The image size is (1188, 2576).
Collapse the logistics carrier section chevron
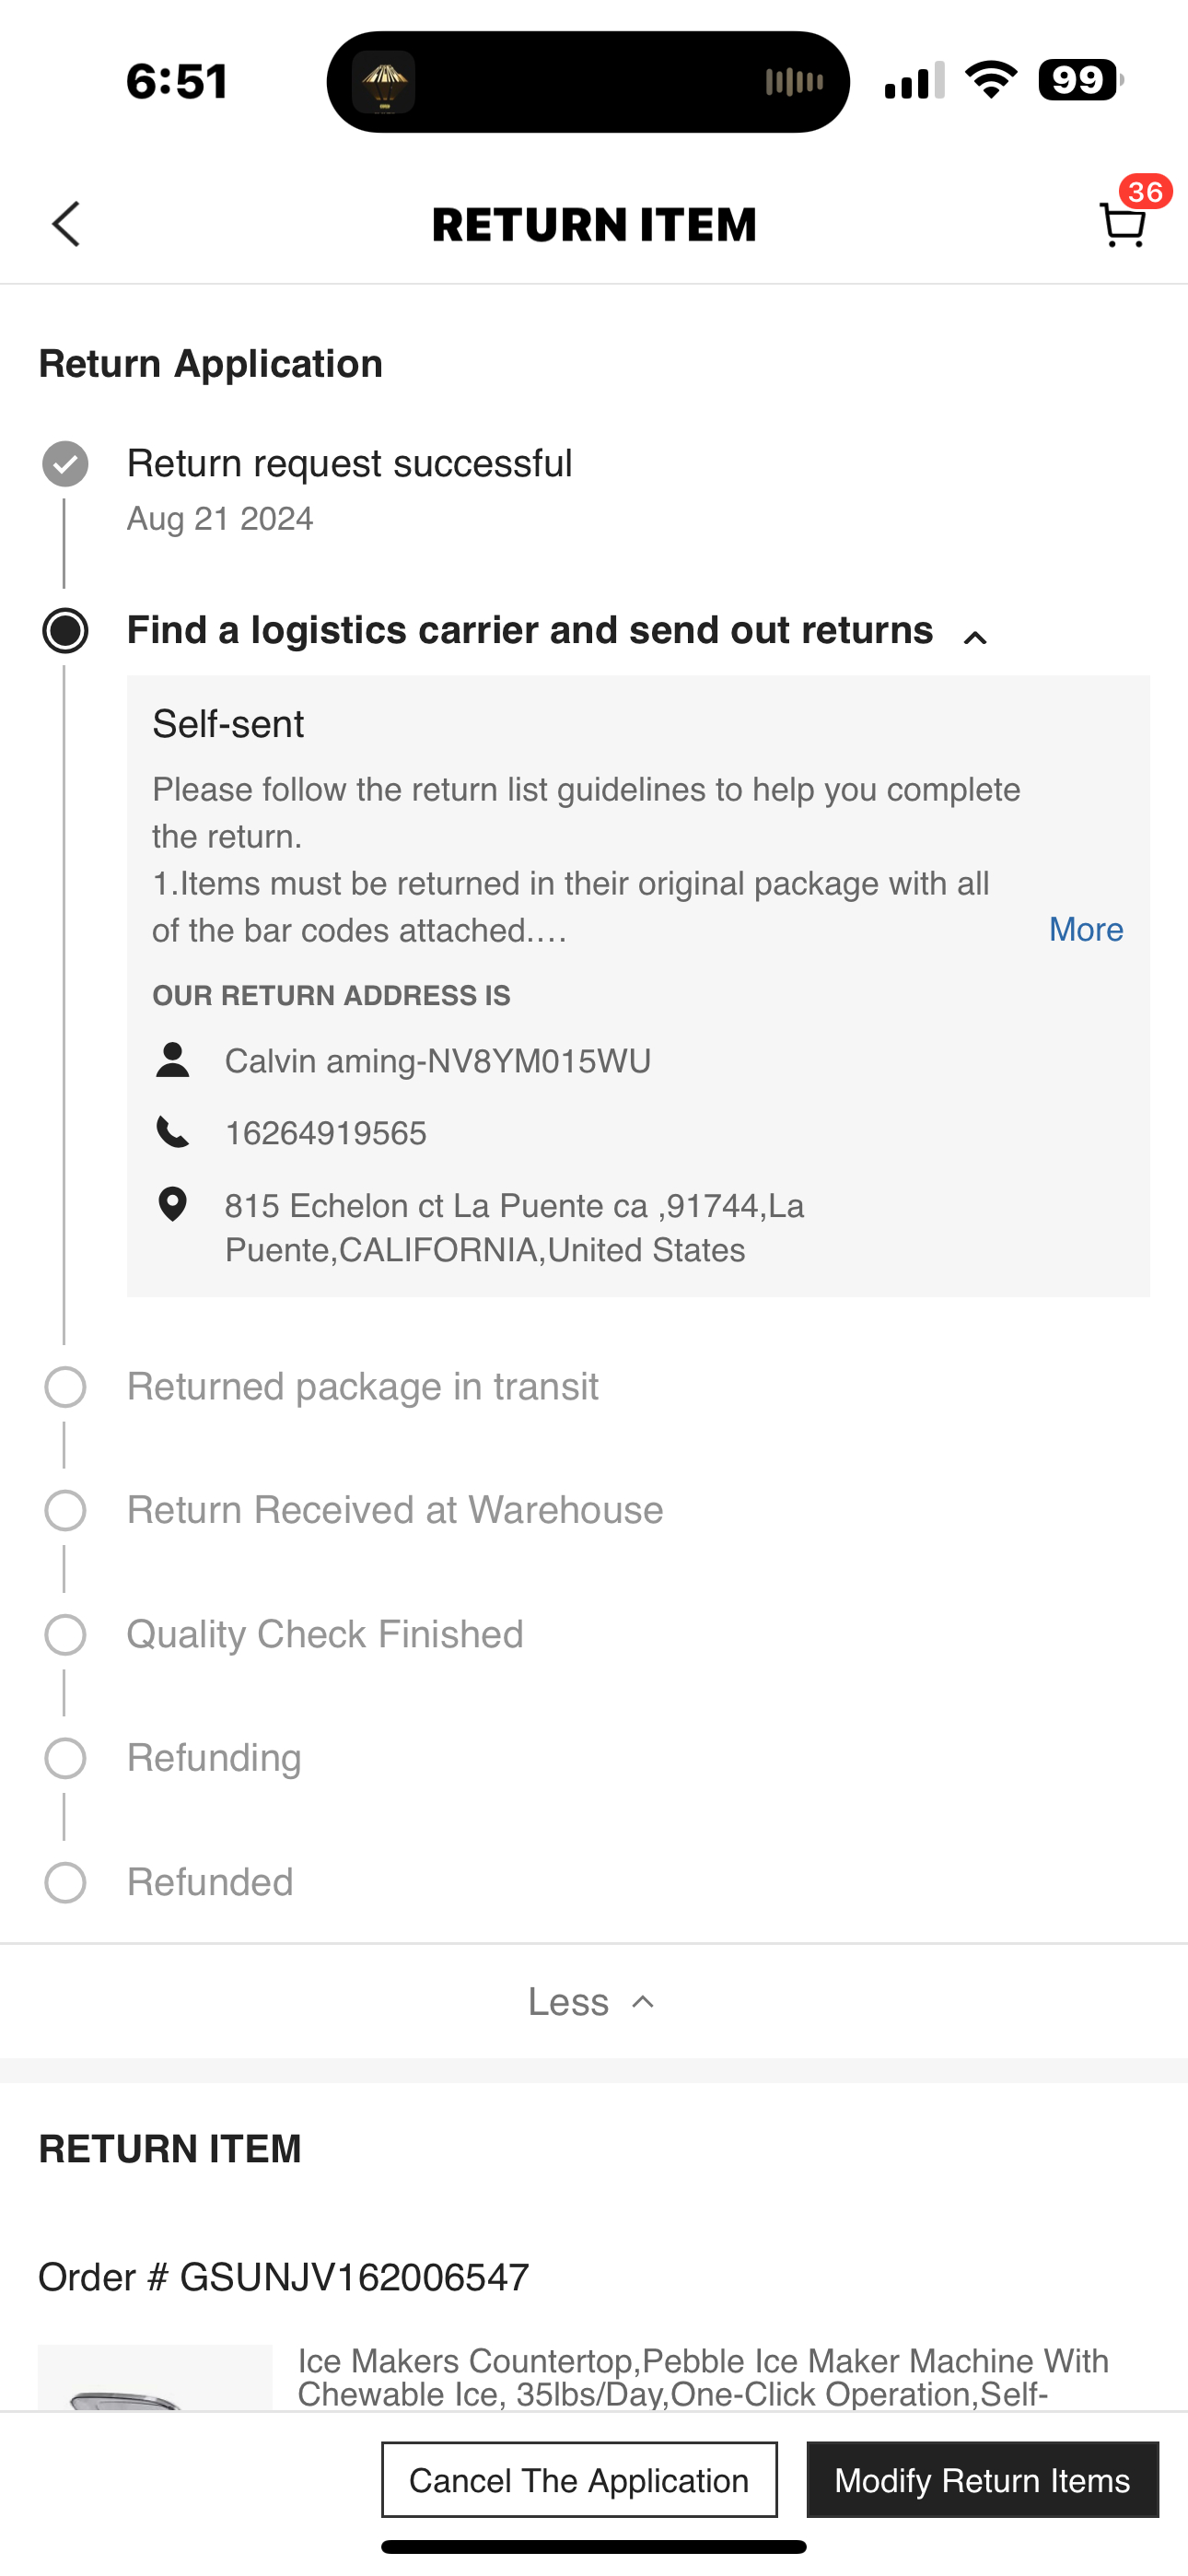click(x=975, y=634)
